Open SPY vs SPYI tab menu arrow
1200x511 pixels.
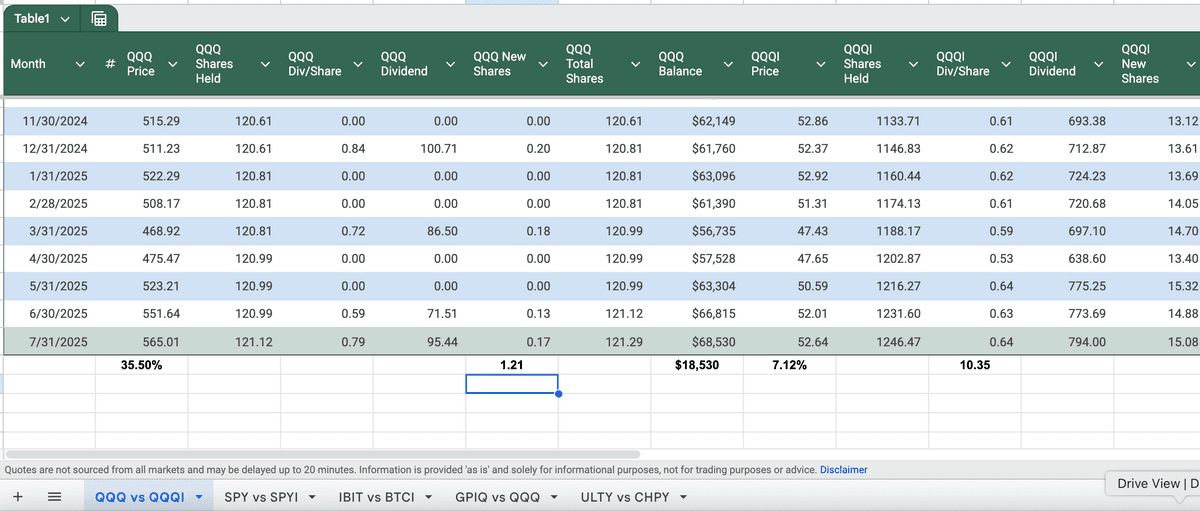(312, 497)
